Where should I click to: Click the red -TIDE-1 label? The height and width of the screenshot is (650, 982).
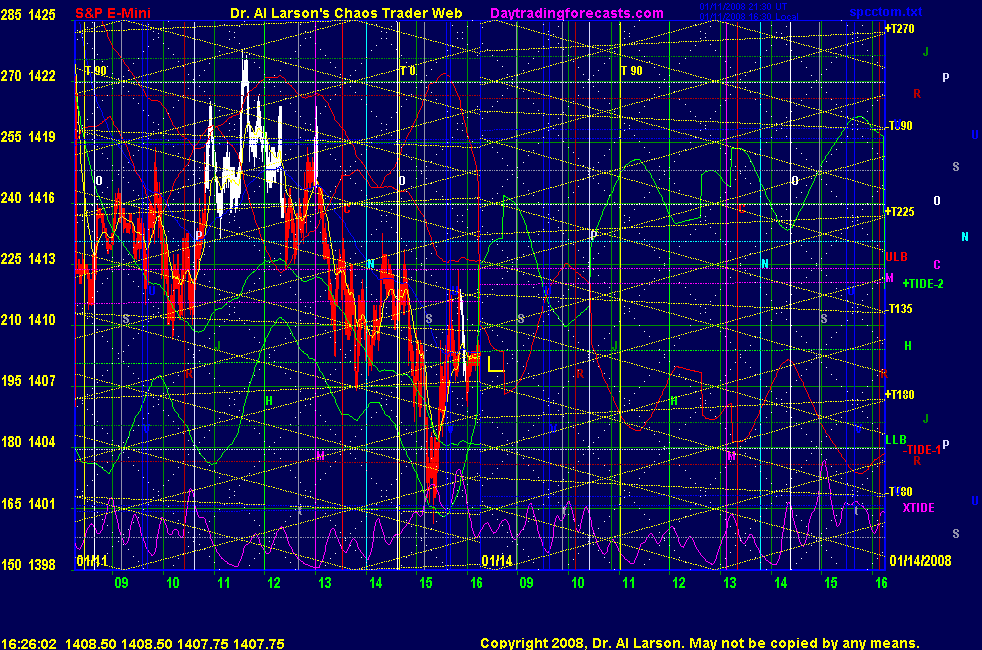922,450
